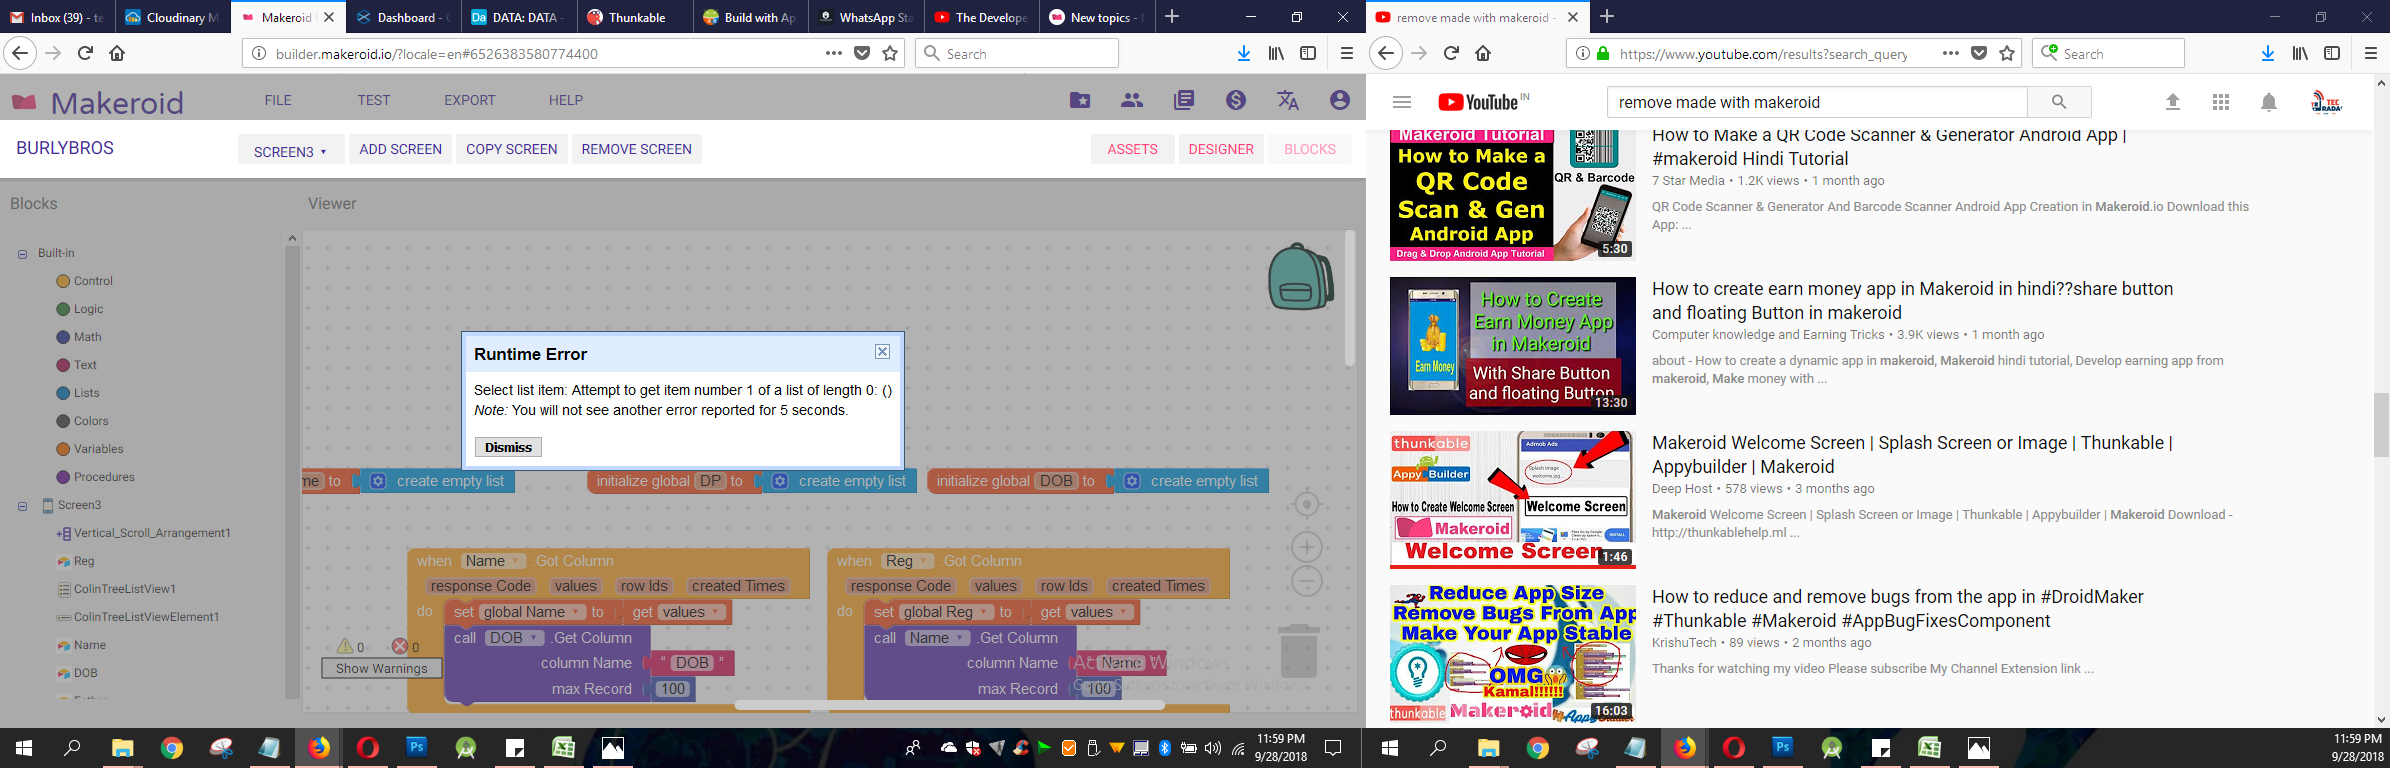Screen dimensions: 2390x768
Task: Click the ADD SCREEN button
Action: pyautogui.click(x=400, y=149)
